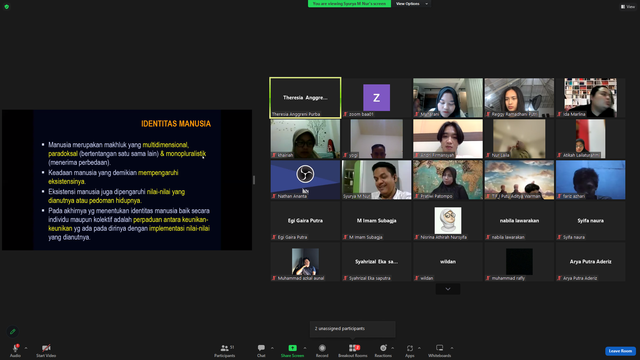Click muted mic icon on yogi
The height and width of the screenshot is (360, 640).
[345, 156]
